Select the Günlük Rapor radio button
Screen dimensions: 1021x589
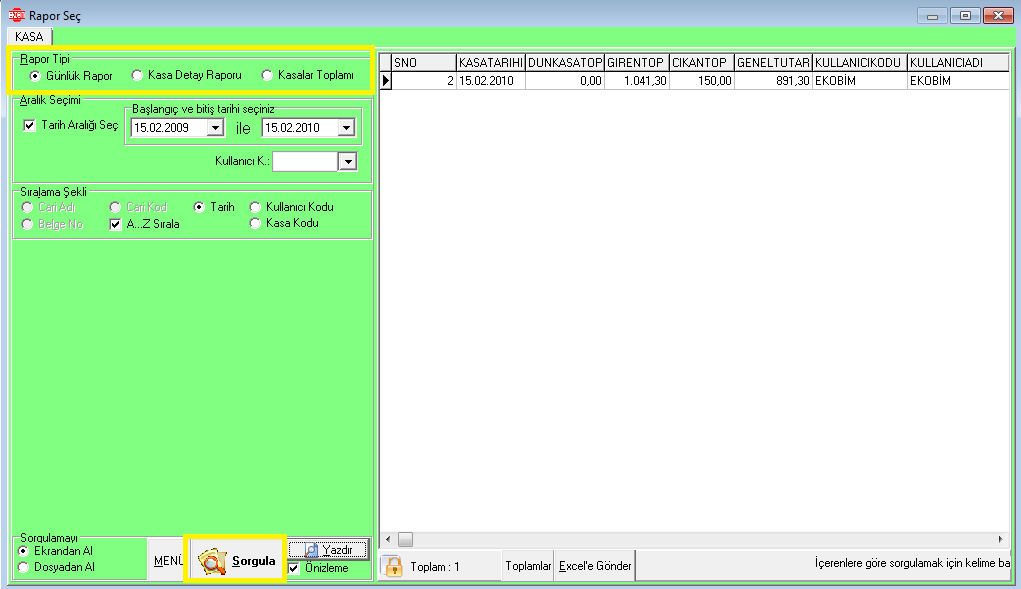click(35, 76)
